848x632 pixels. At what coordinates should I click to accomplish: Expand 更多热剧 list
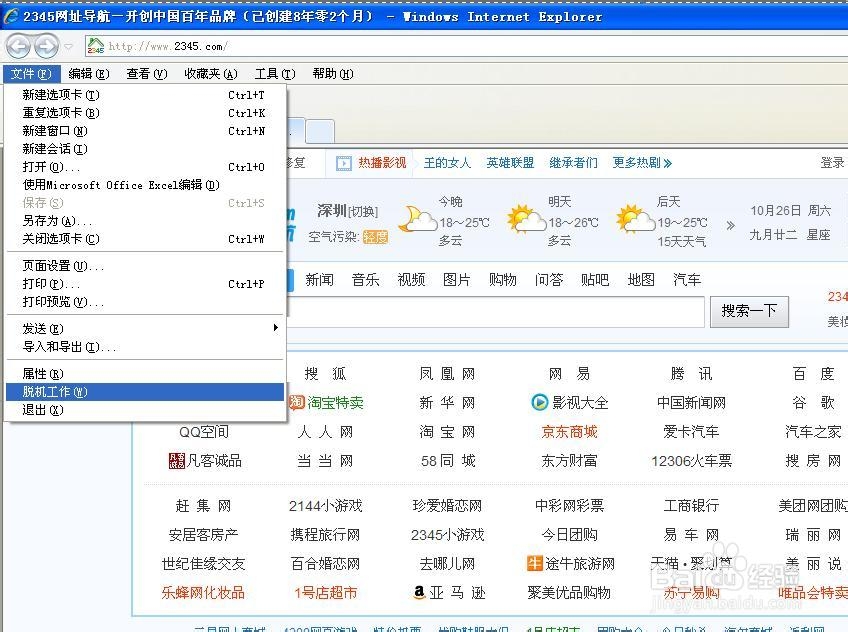(x=642, y=163)
